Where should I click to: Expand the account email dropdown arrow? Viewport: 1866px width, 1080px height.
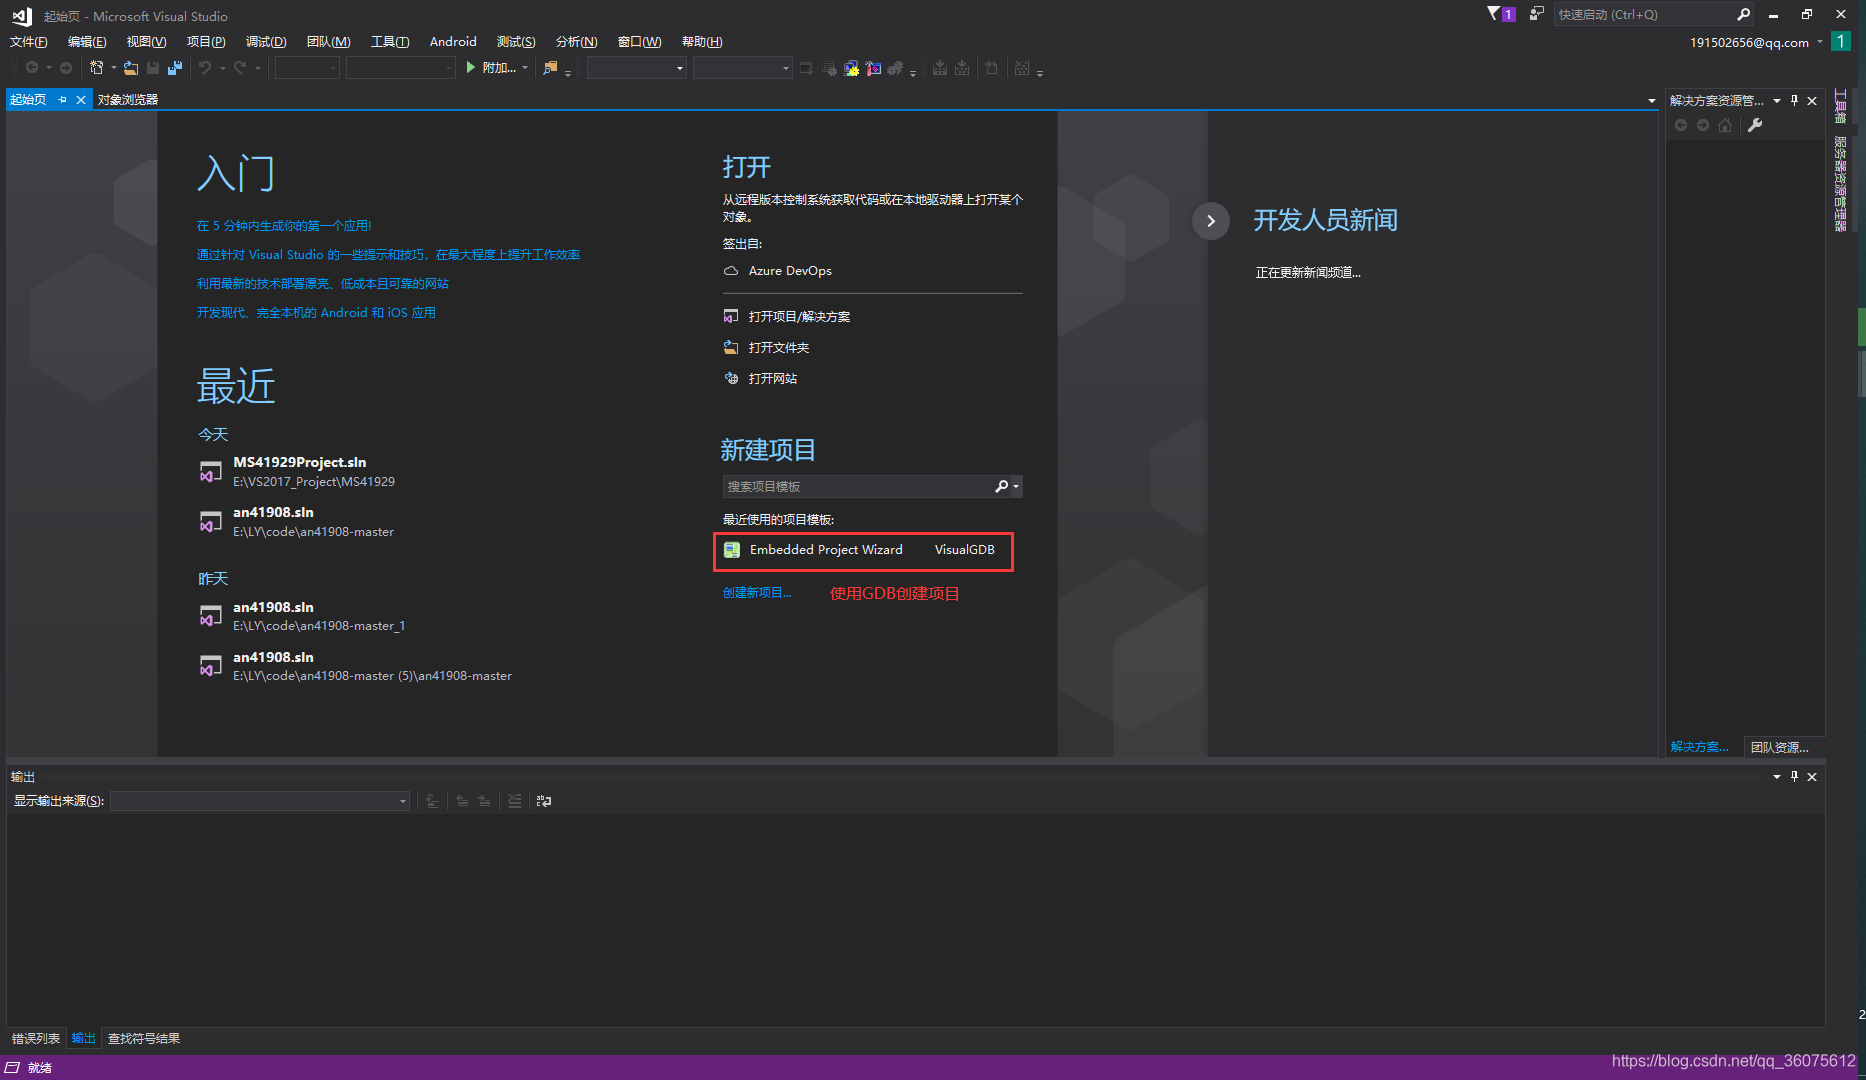click(x=1819, y=42)
